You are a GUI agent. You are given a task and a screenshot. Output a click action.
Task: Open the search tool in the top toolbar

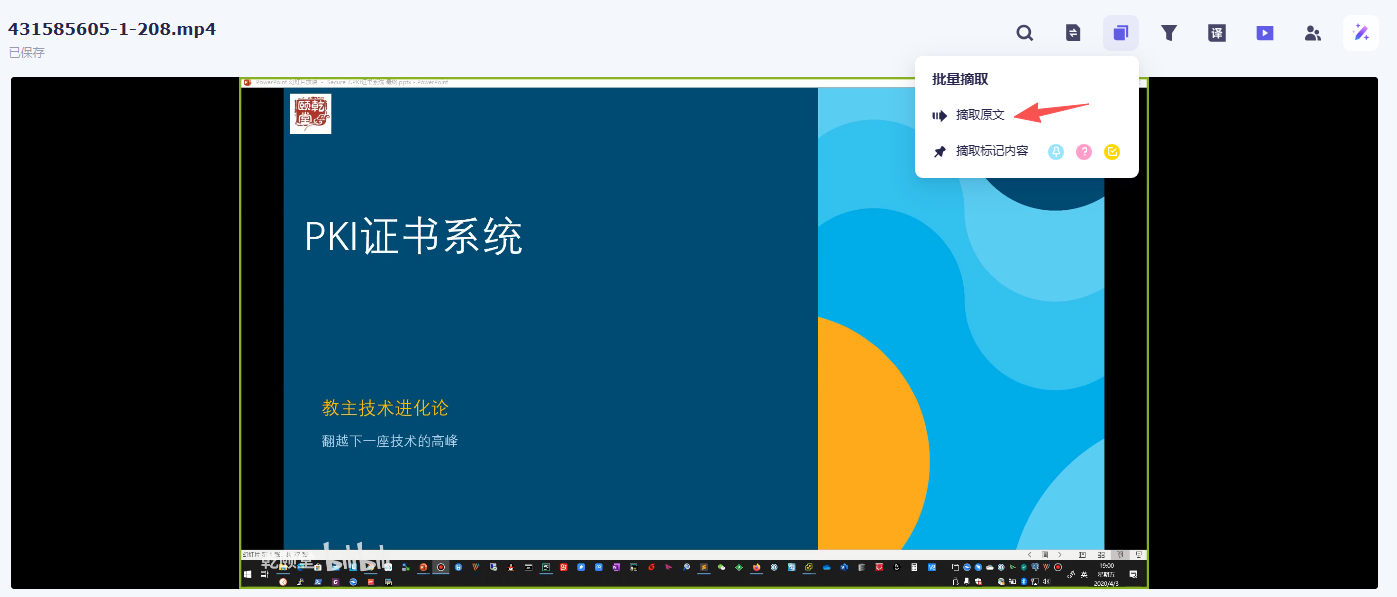pyautogui.click(x=1025, y=32)
